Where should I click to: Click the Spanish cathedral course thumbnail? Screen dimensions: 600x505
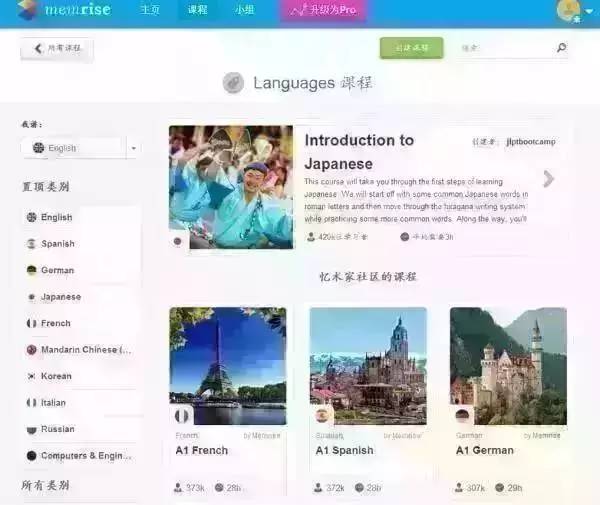[x=368, y=366]
